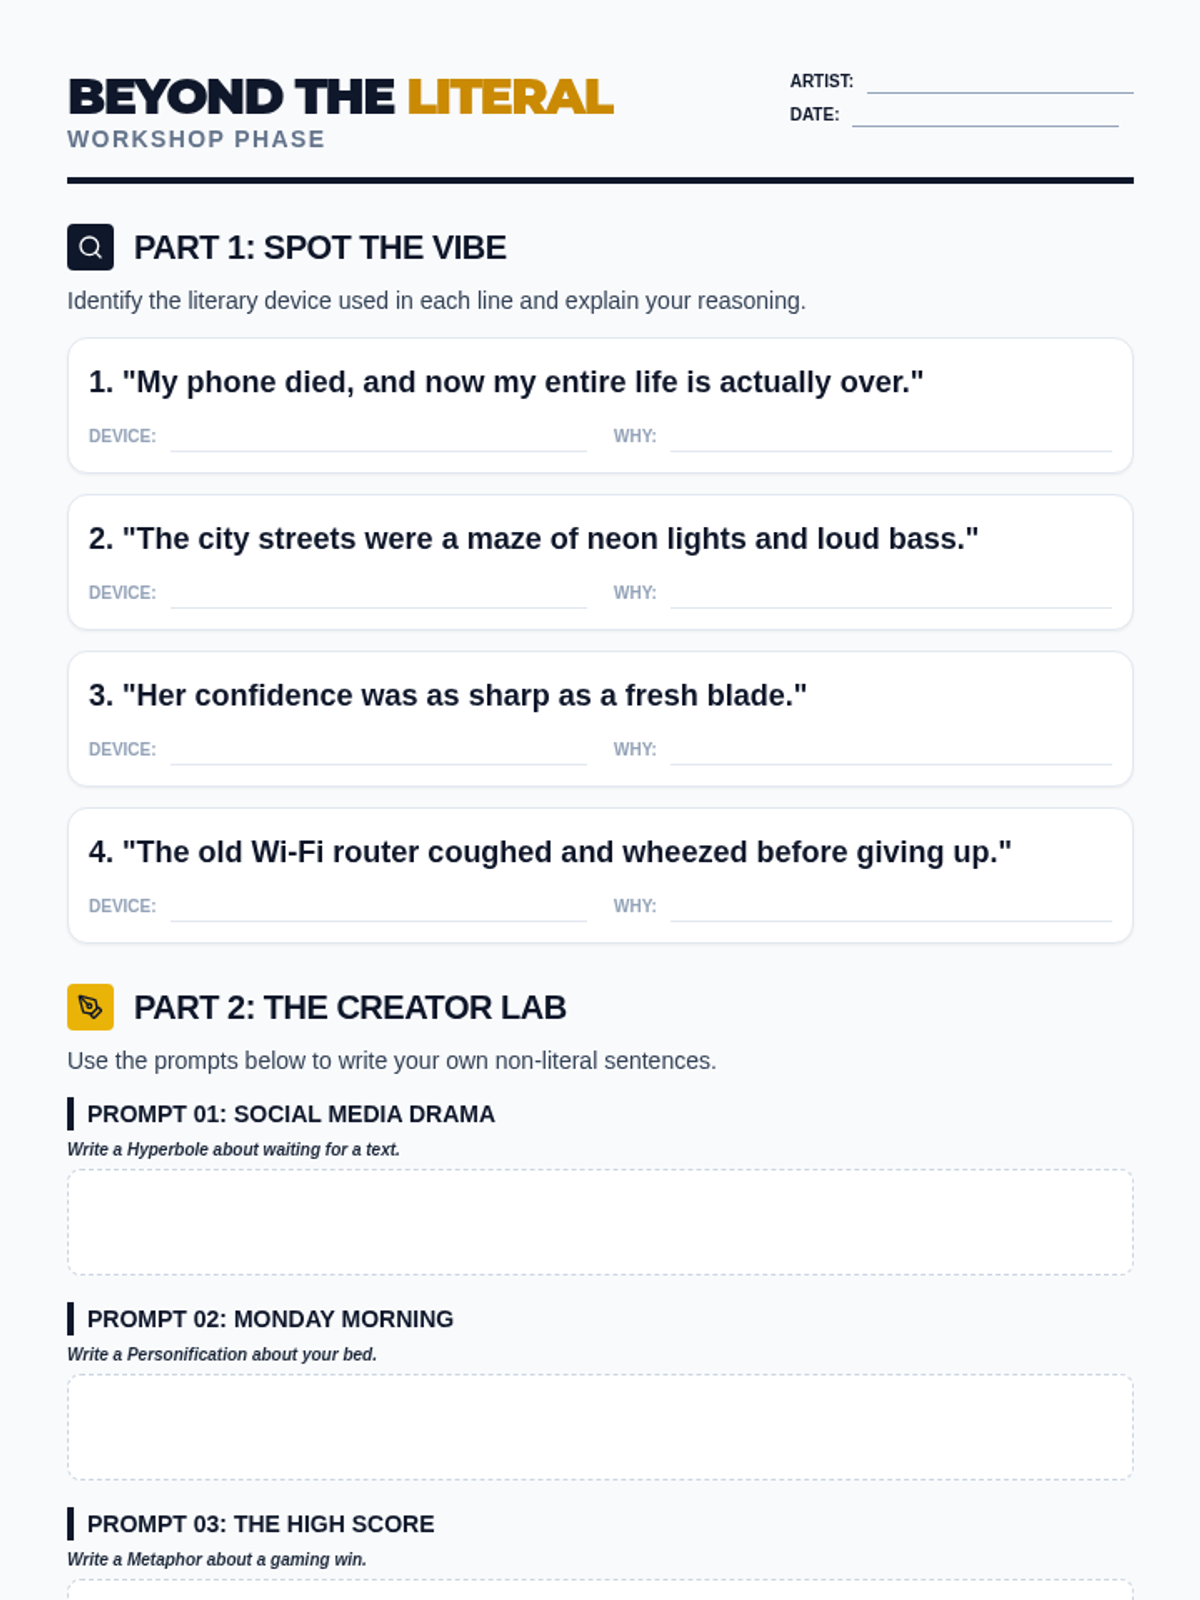Click the Social Media Drama answer box
Image resolution: width=1200 pixels, height=1600 pixels.
coord(600,1222)
